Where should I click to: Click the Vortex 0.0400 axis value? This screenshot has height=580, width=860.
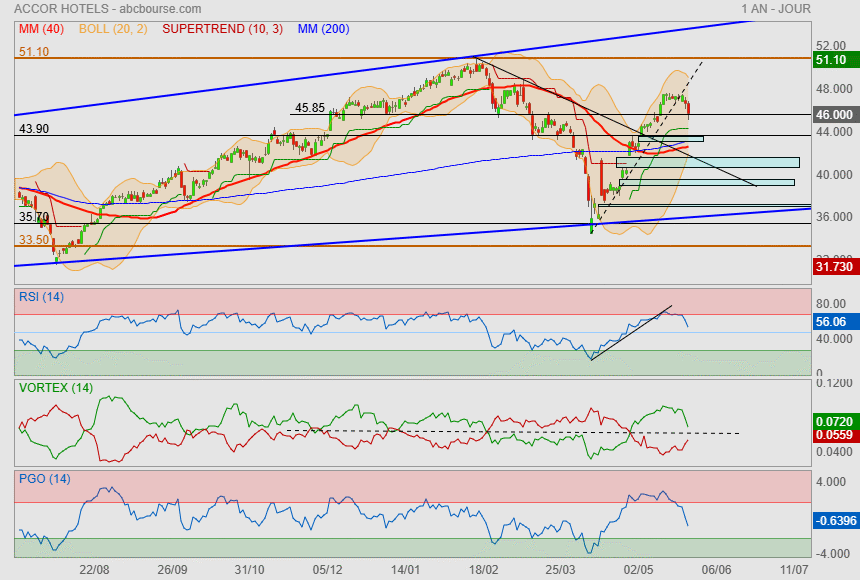click(834, 452)
